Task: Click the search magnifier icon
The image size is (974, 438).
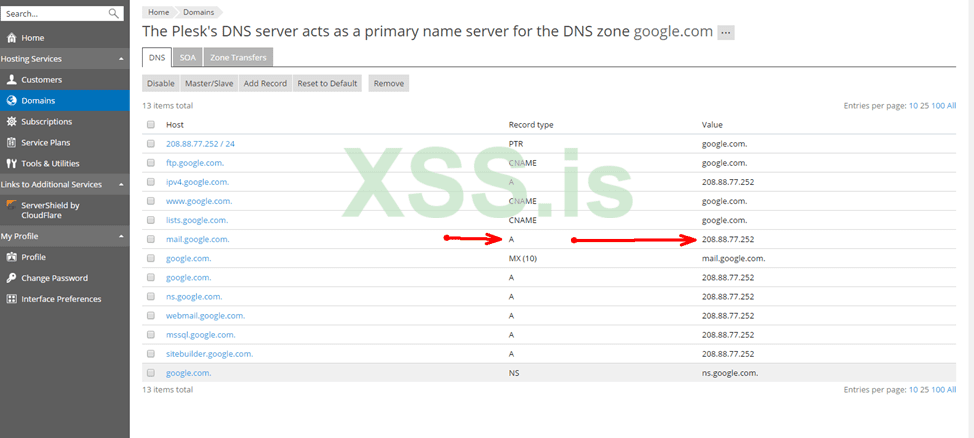Action: click(x=113, y=13)
